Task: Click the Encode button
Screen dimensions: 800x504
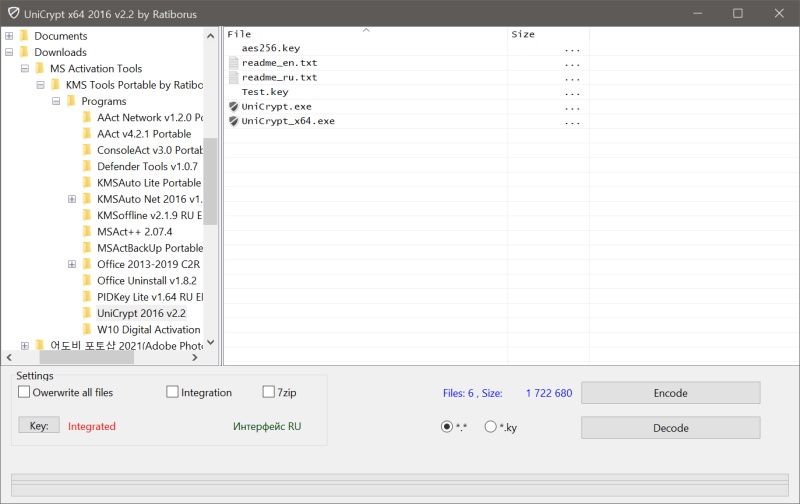Action: pos(670,393)
